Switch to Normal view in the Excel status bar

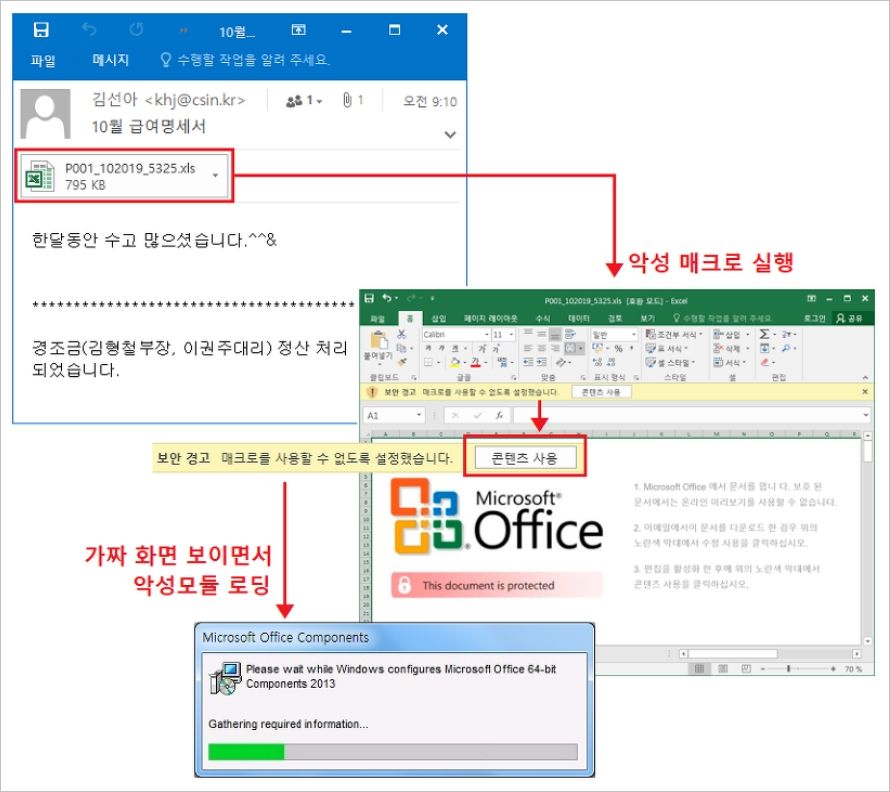pyautogui.click(x=699, y=668)
